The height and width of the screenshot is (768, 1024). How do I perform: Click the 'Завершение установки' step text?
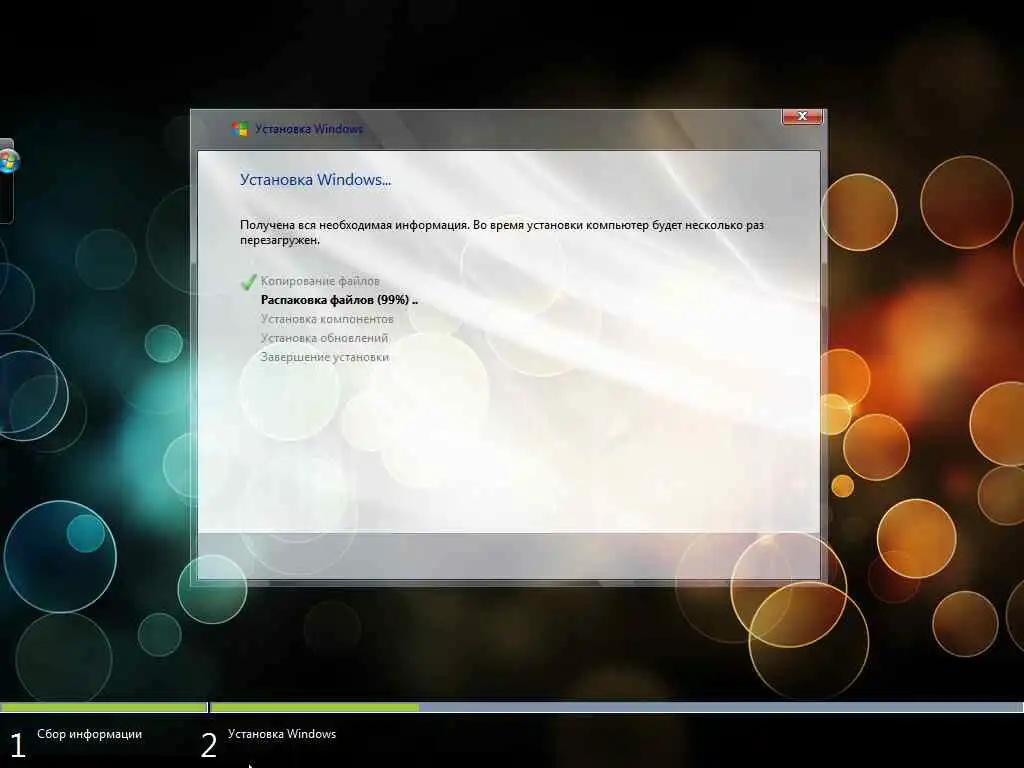pyautogui.click(x=325, y=357)
